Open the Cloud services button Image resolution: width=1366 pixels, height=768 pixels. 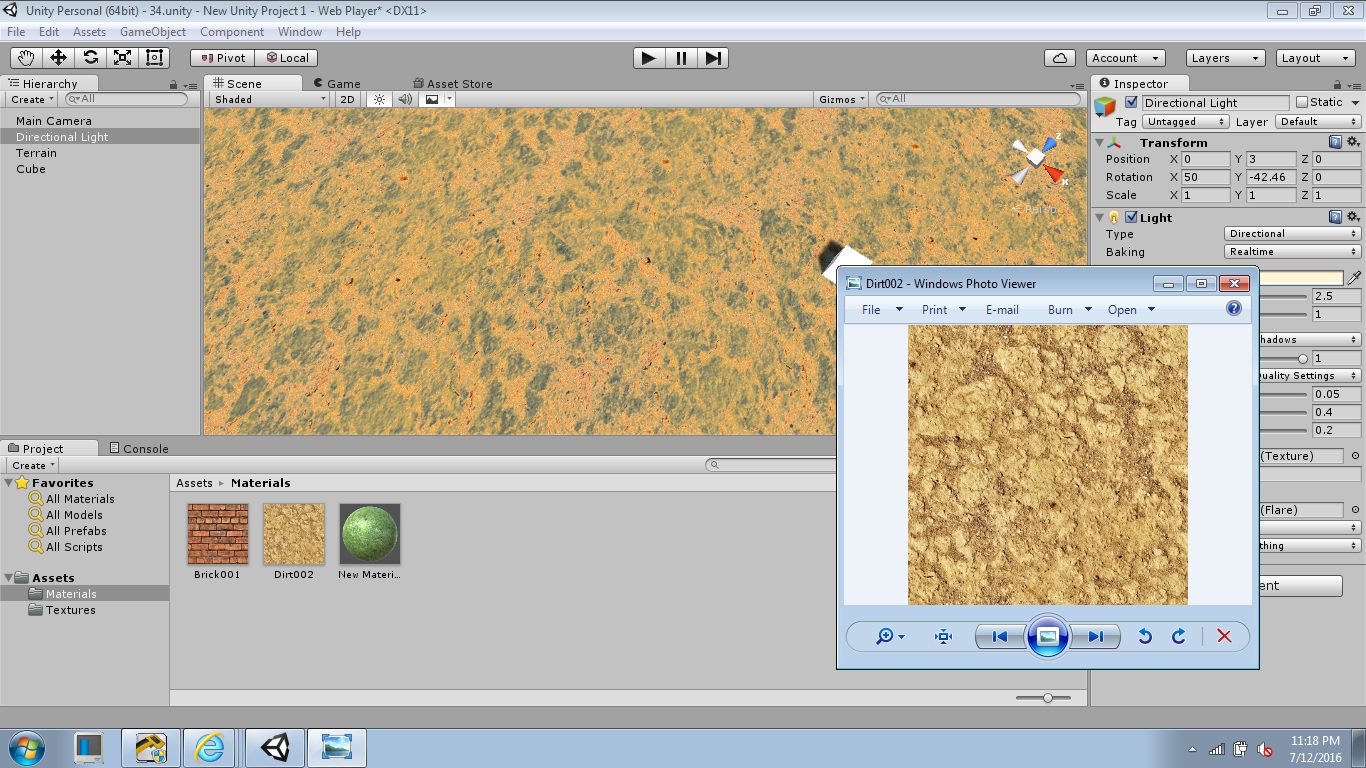(x=1059, y=58)
